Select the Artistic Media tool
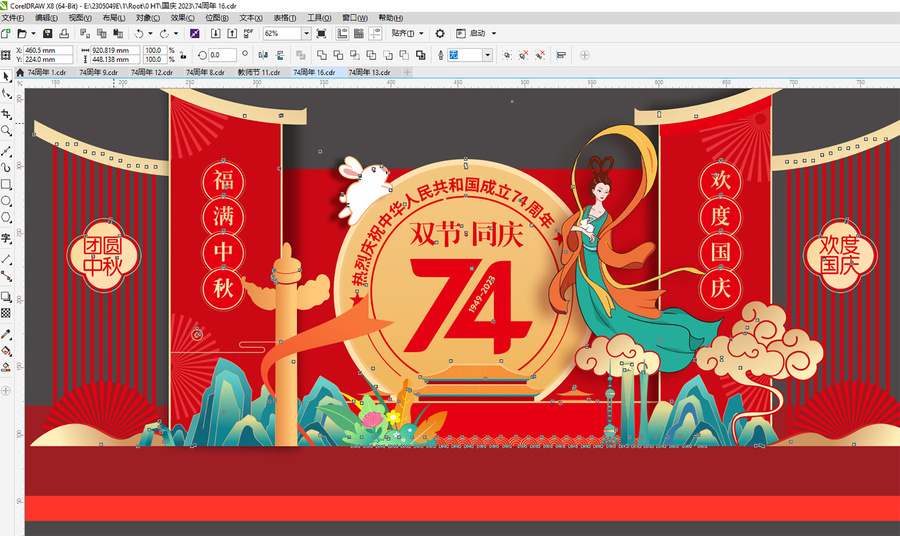This screenshot has height=536, width=900. (x=6, y=168)
